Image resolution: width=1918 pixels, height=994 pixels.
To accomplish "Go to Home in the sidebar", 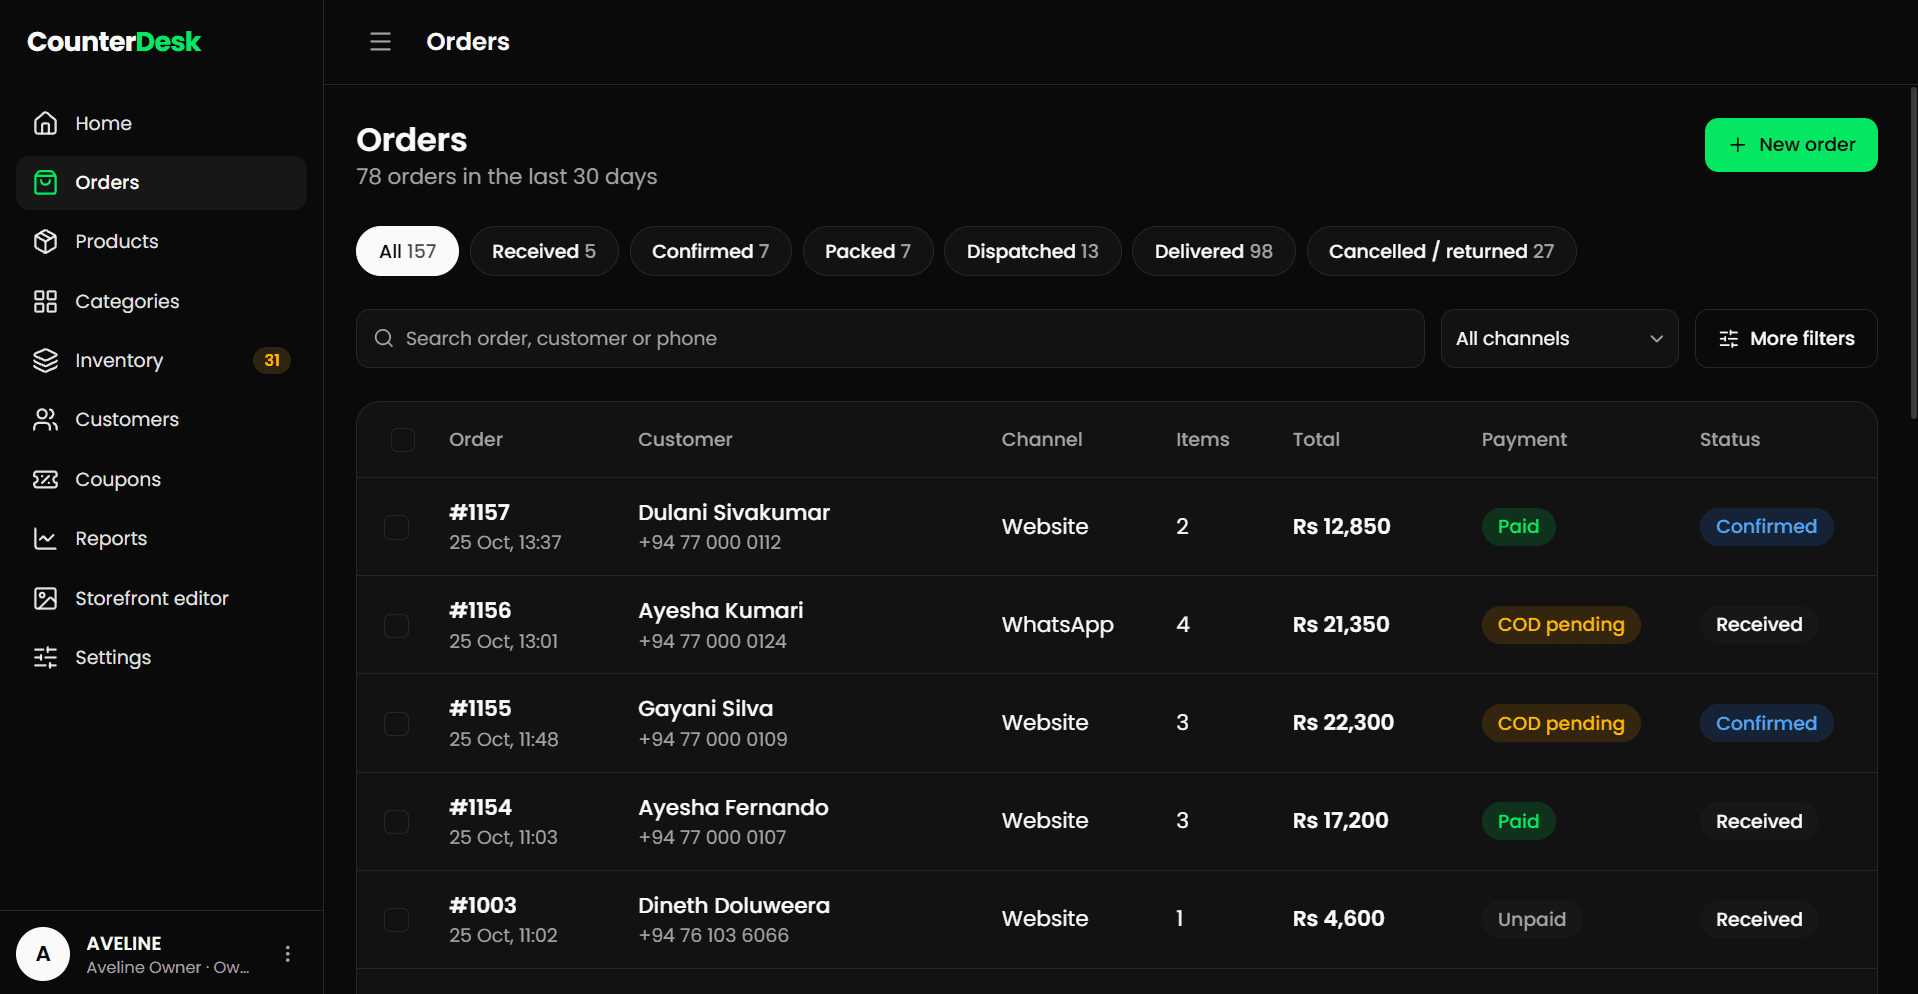I will (161, 123).
